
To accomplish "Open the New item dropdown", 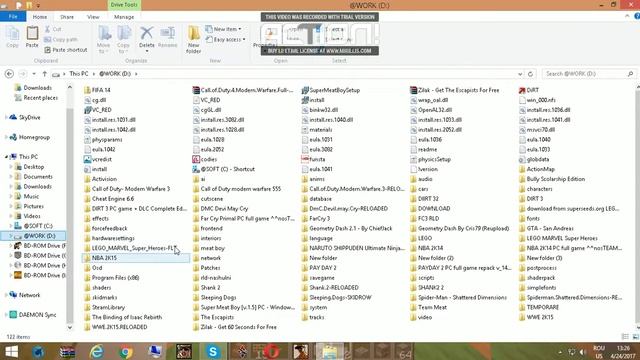I will 223,29.
